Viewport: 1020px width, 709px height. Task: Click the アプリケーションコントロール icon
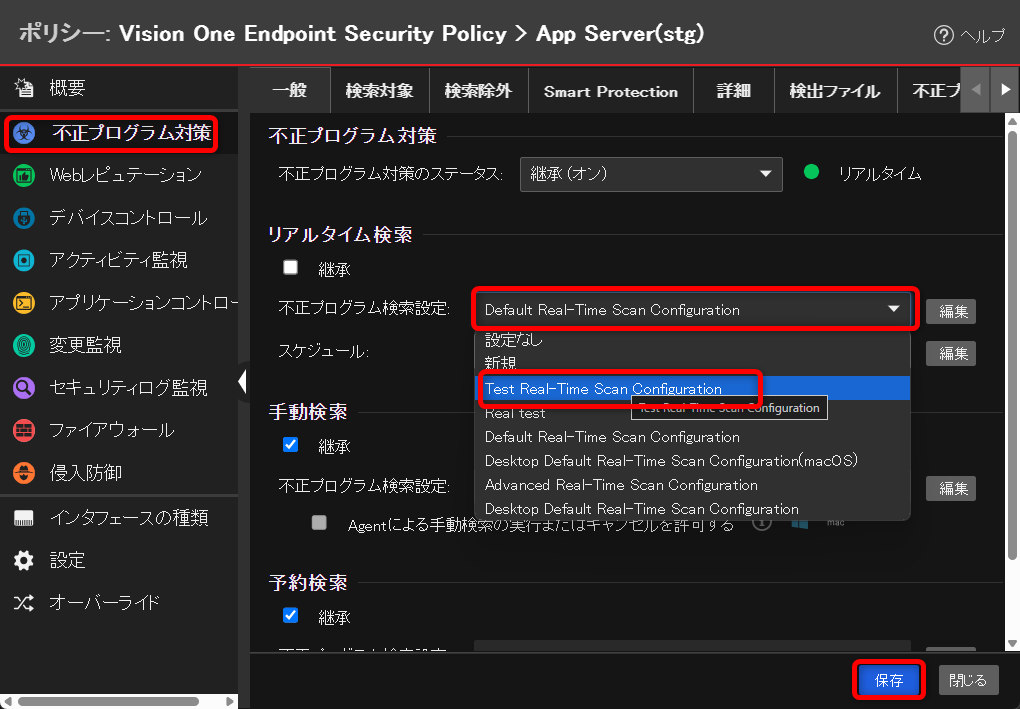(24, 303)
